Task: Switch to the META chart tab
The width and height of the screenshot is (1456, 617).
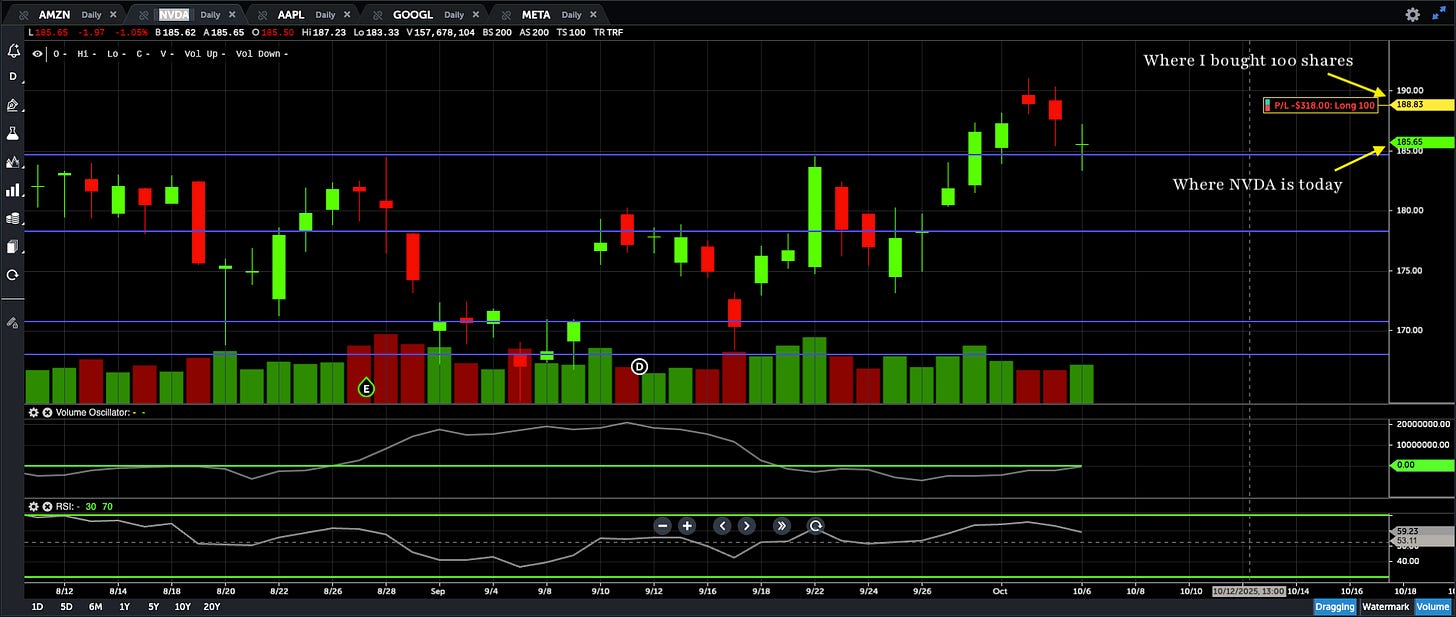Action: (536, 15)
